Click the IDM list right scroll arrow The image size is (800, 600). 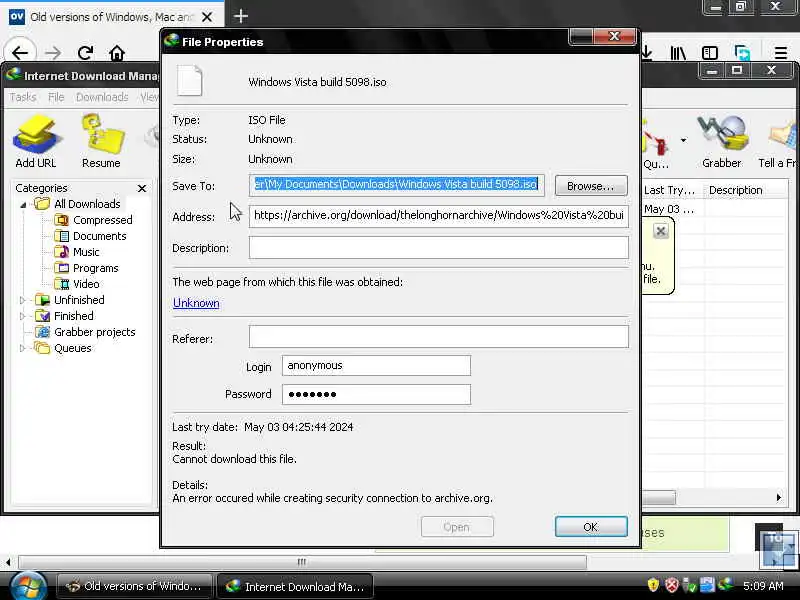[x=779, y=497]
